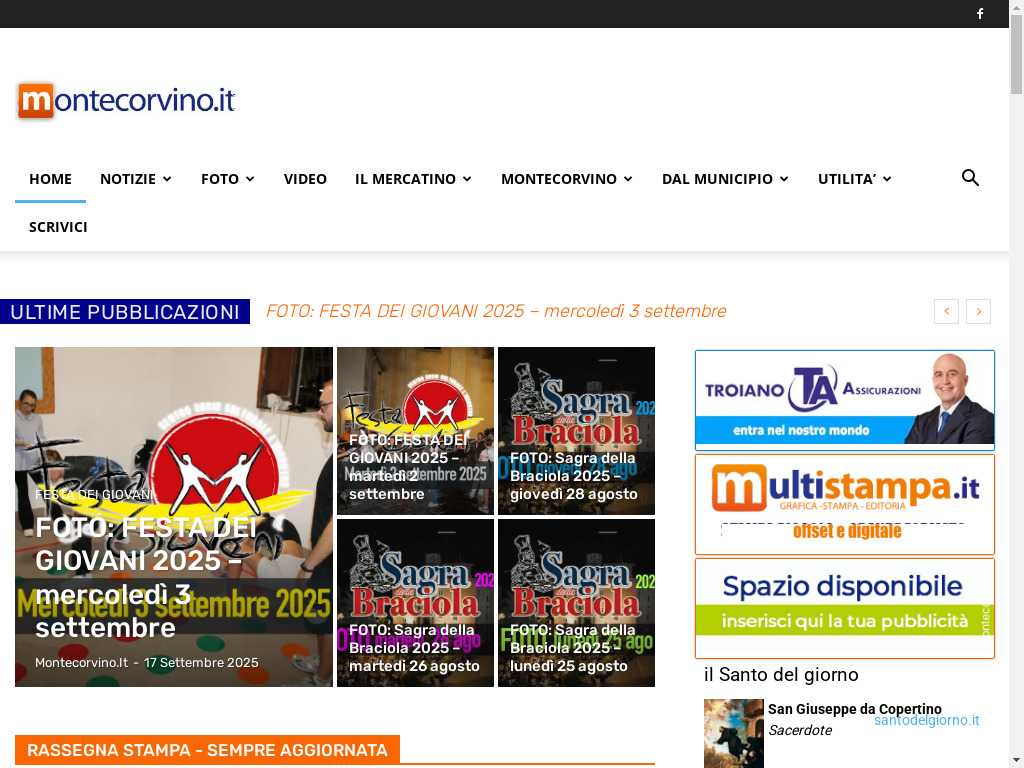Open Sagra della Braciola lunedì 25 agosto
Image resolution: width=1024 pixels, height=768 pixels.
[576, 603]
